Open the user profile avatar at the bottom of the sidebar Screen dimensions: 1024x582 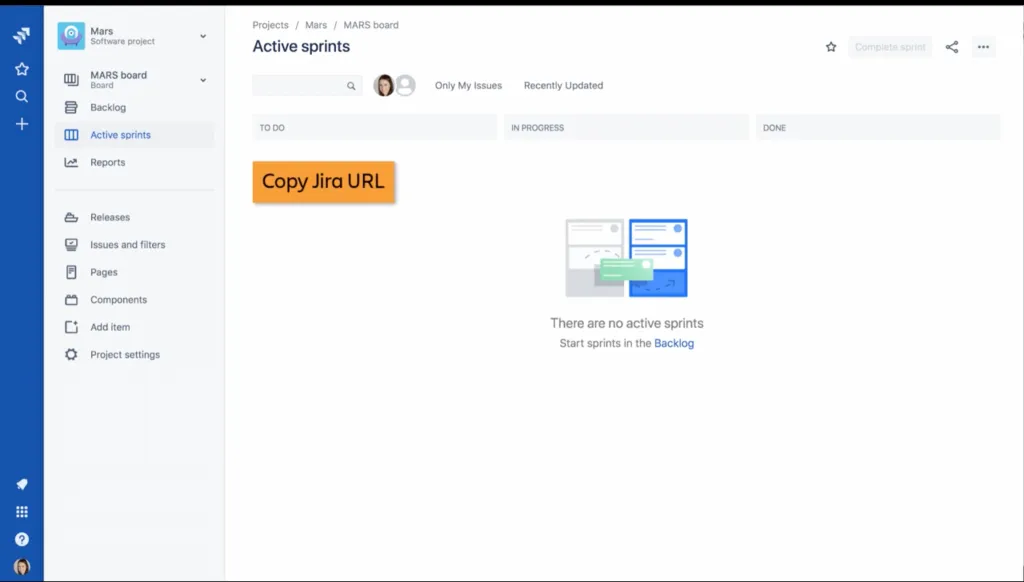[22, 566]
